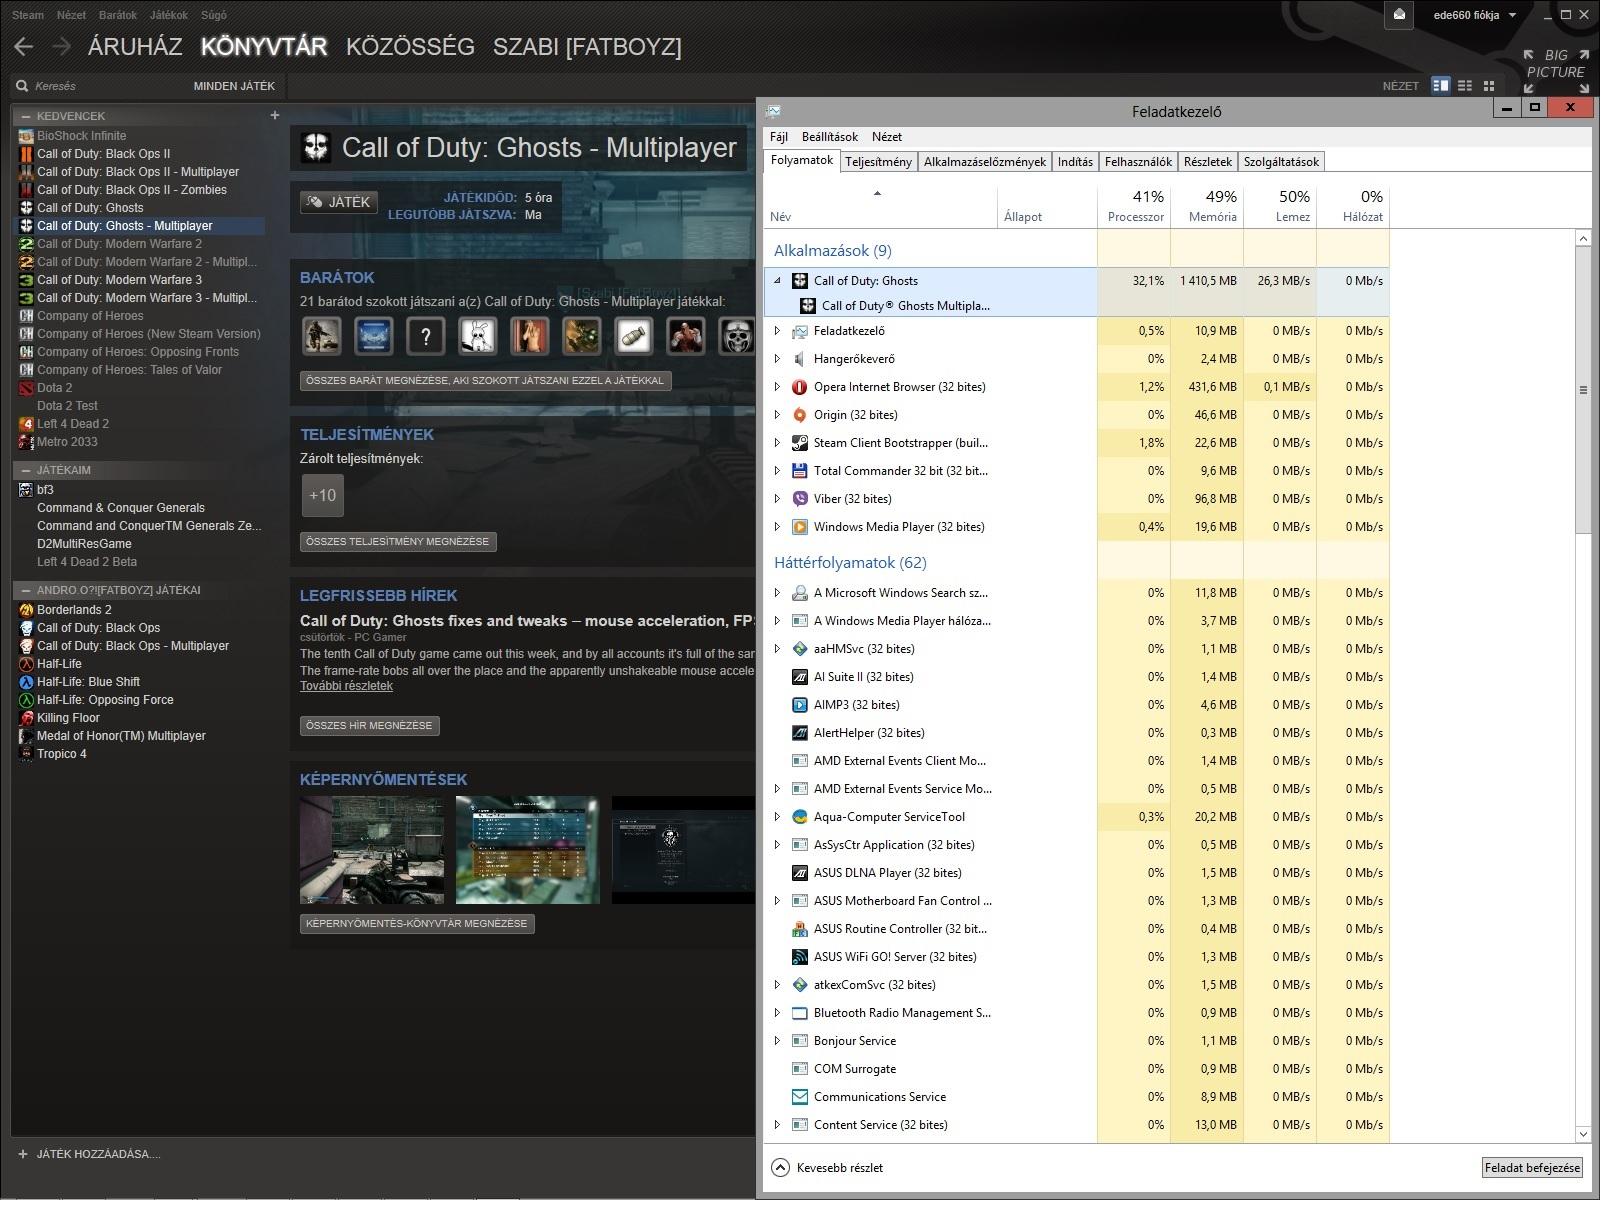
Task: Switch Steam library to grid view
Action: point(1489,86)
